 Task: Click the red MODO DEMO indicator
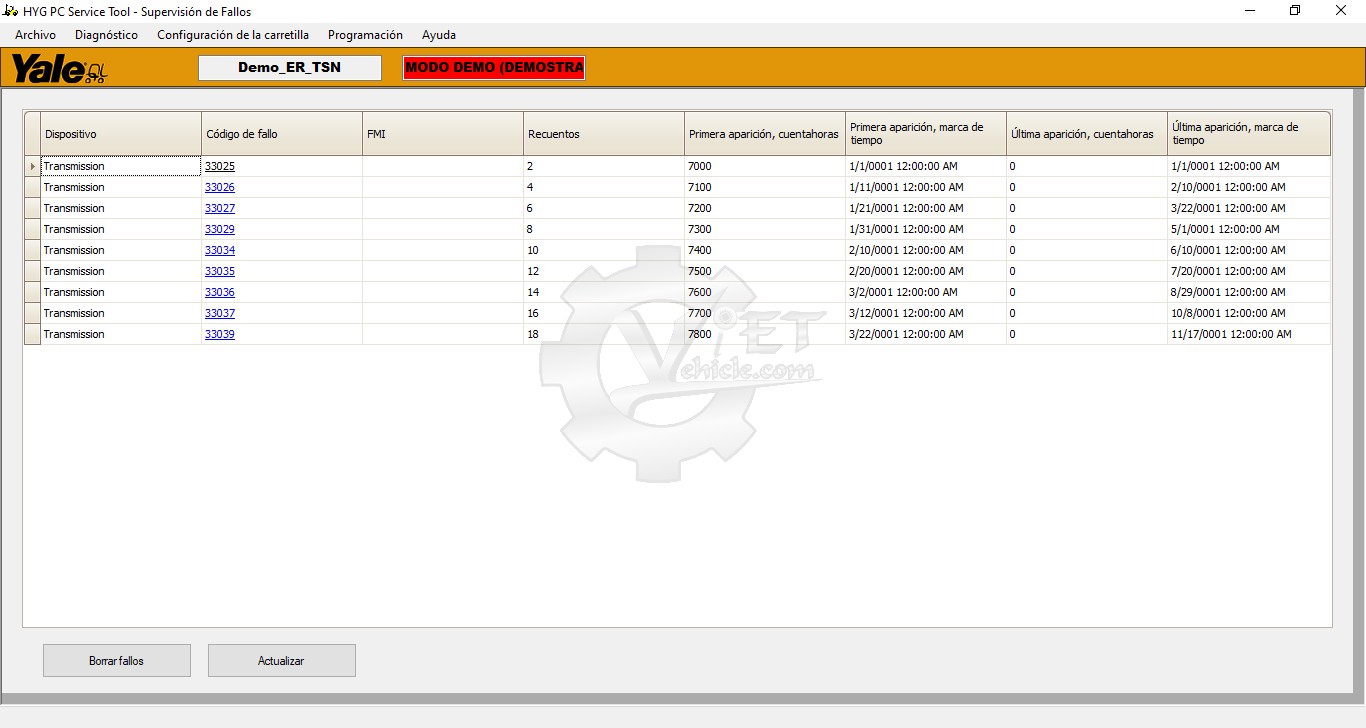(x=494, y=68)
